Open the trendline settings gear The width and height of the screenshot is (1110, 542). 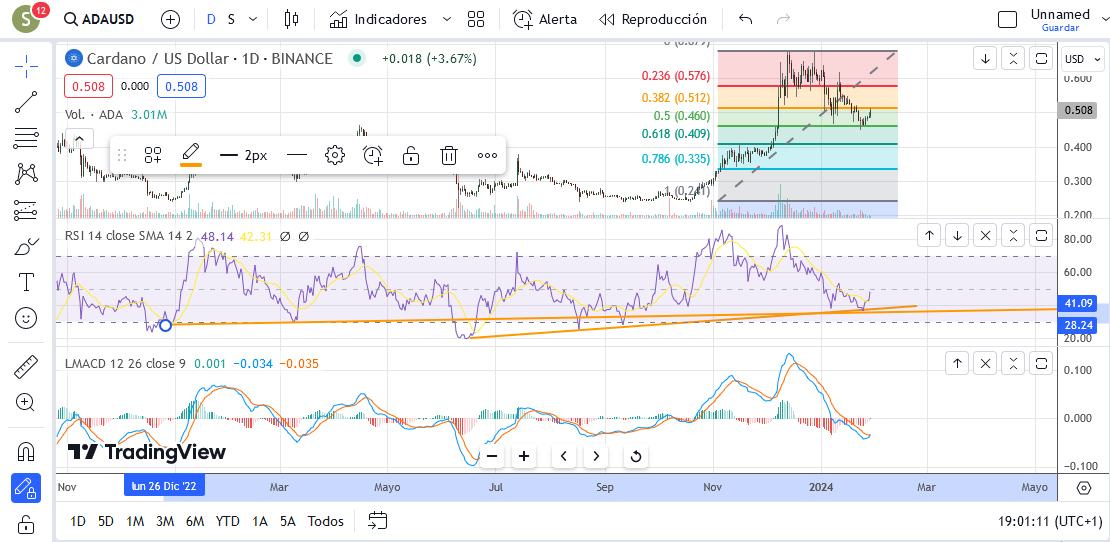(x=335, y=155)
